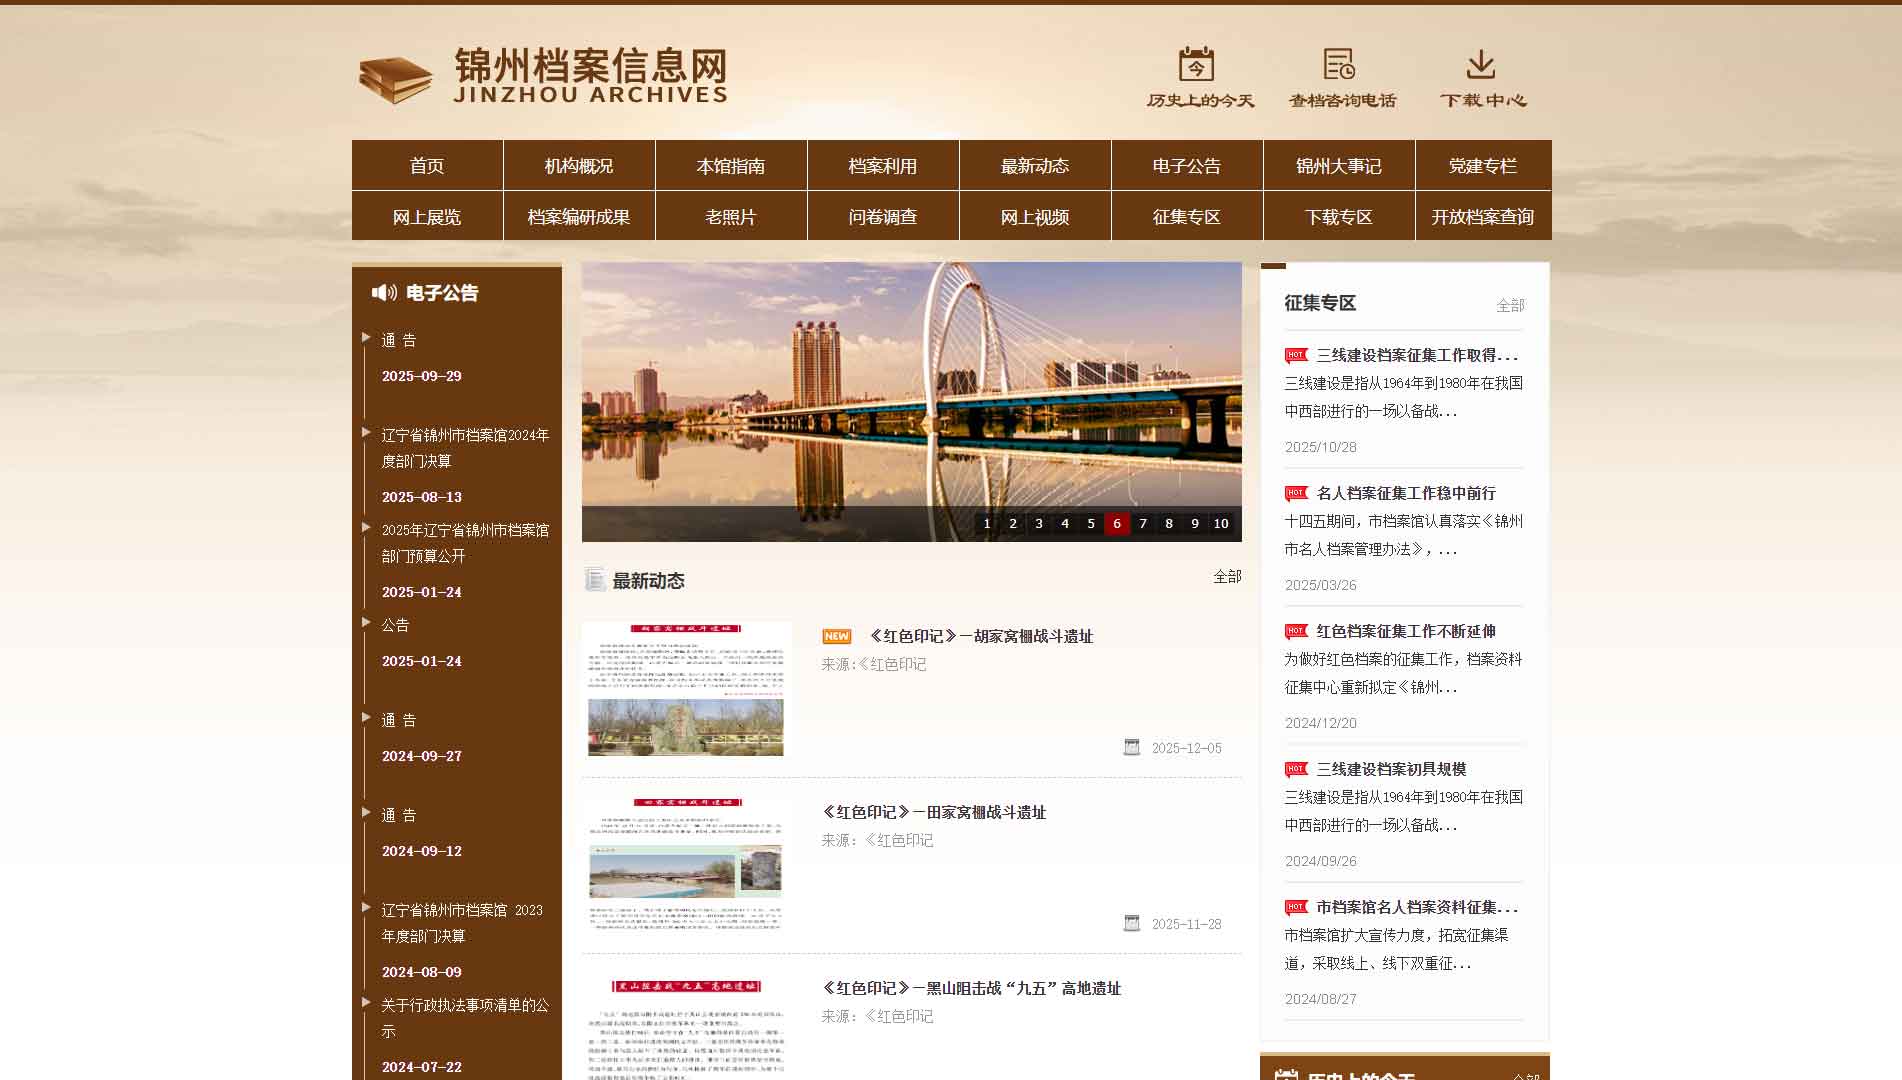Open 档案编研成果 navigation item

(x=579, y=216)
